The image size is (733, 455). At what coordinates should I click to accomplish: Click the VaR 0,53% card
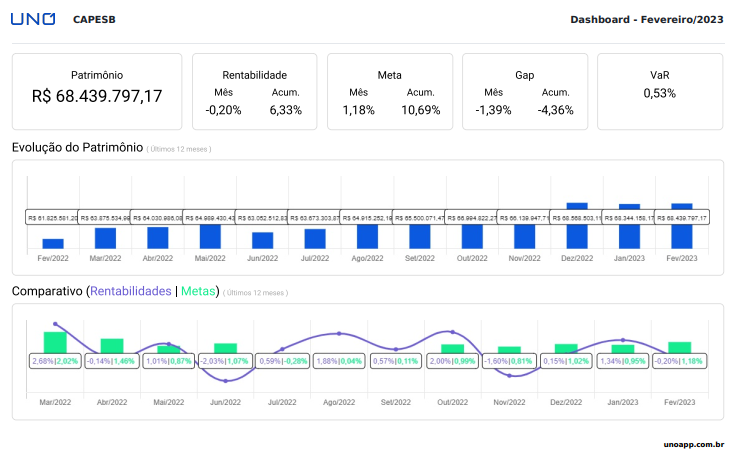coord(659,91)
